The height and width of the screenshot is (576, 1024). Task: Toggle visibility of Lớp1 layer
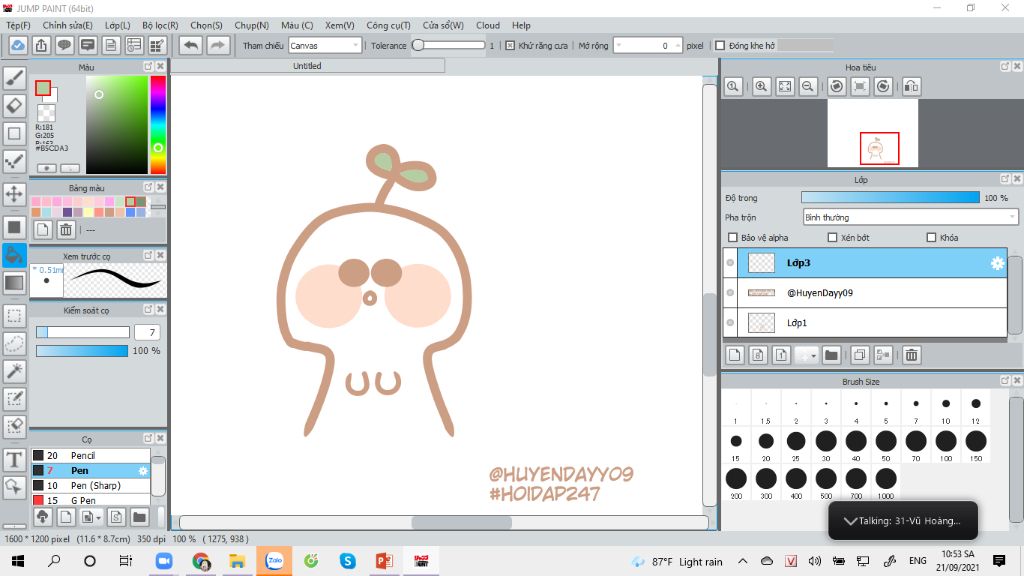pyautogui.click(x=730, y=323)
